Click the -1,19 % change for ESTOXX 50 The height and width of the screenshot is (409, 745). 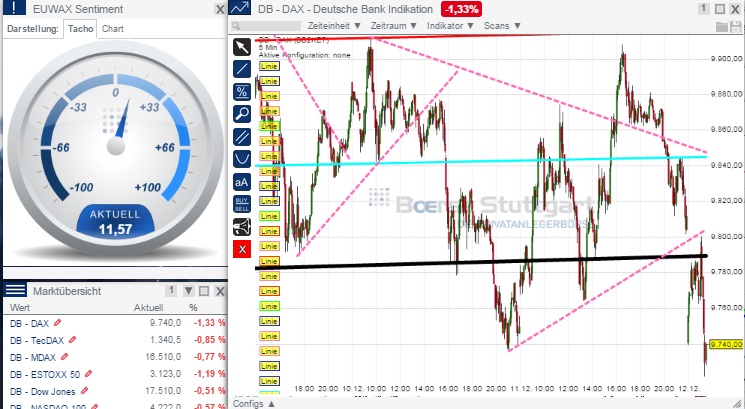coord(209,374)
